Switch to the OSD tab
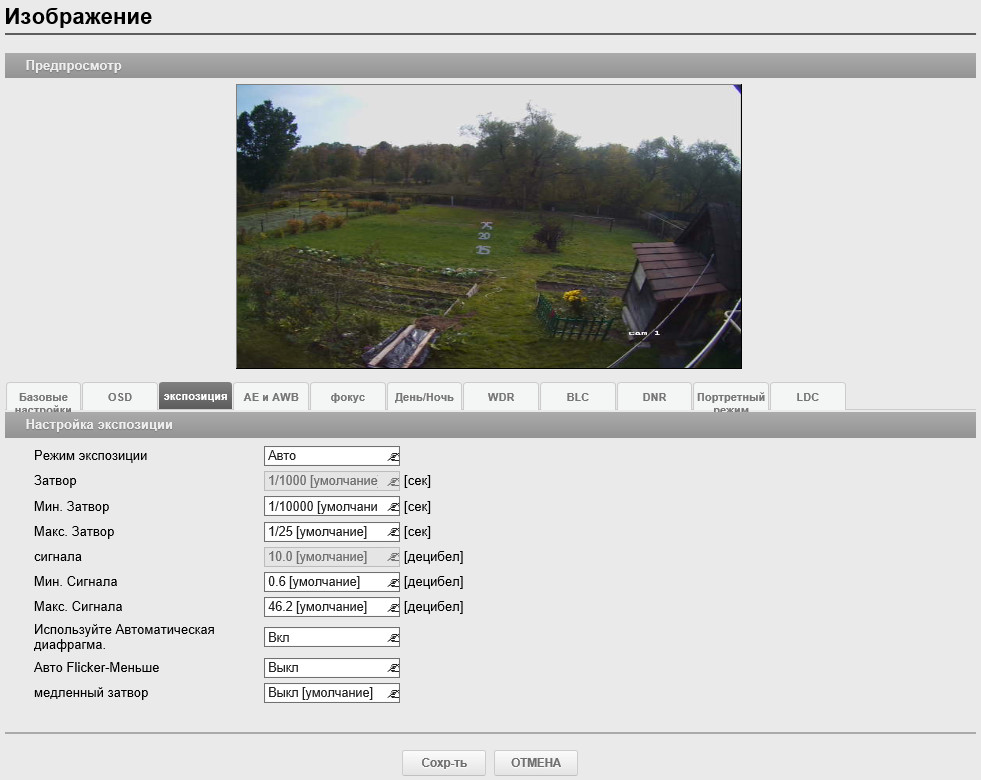 (x=119, y=397)
